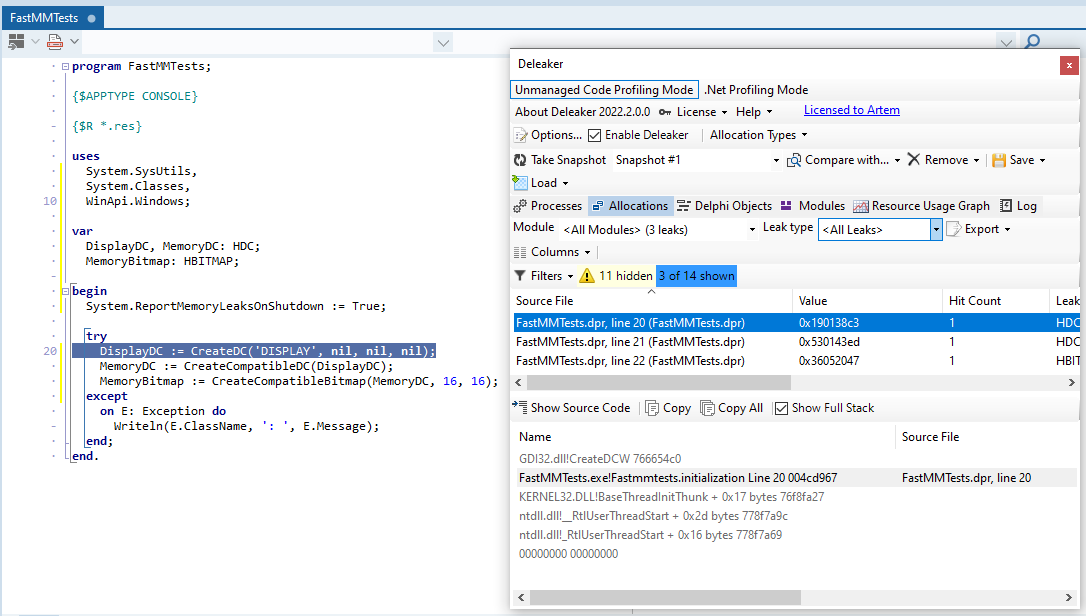Click the Show Source Code icon
This screenshot has height=616, width=1086.
(521, 407)
